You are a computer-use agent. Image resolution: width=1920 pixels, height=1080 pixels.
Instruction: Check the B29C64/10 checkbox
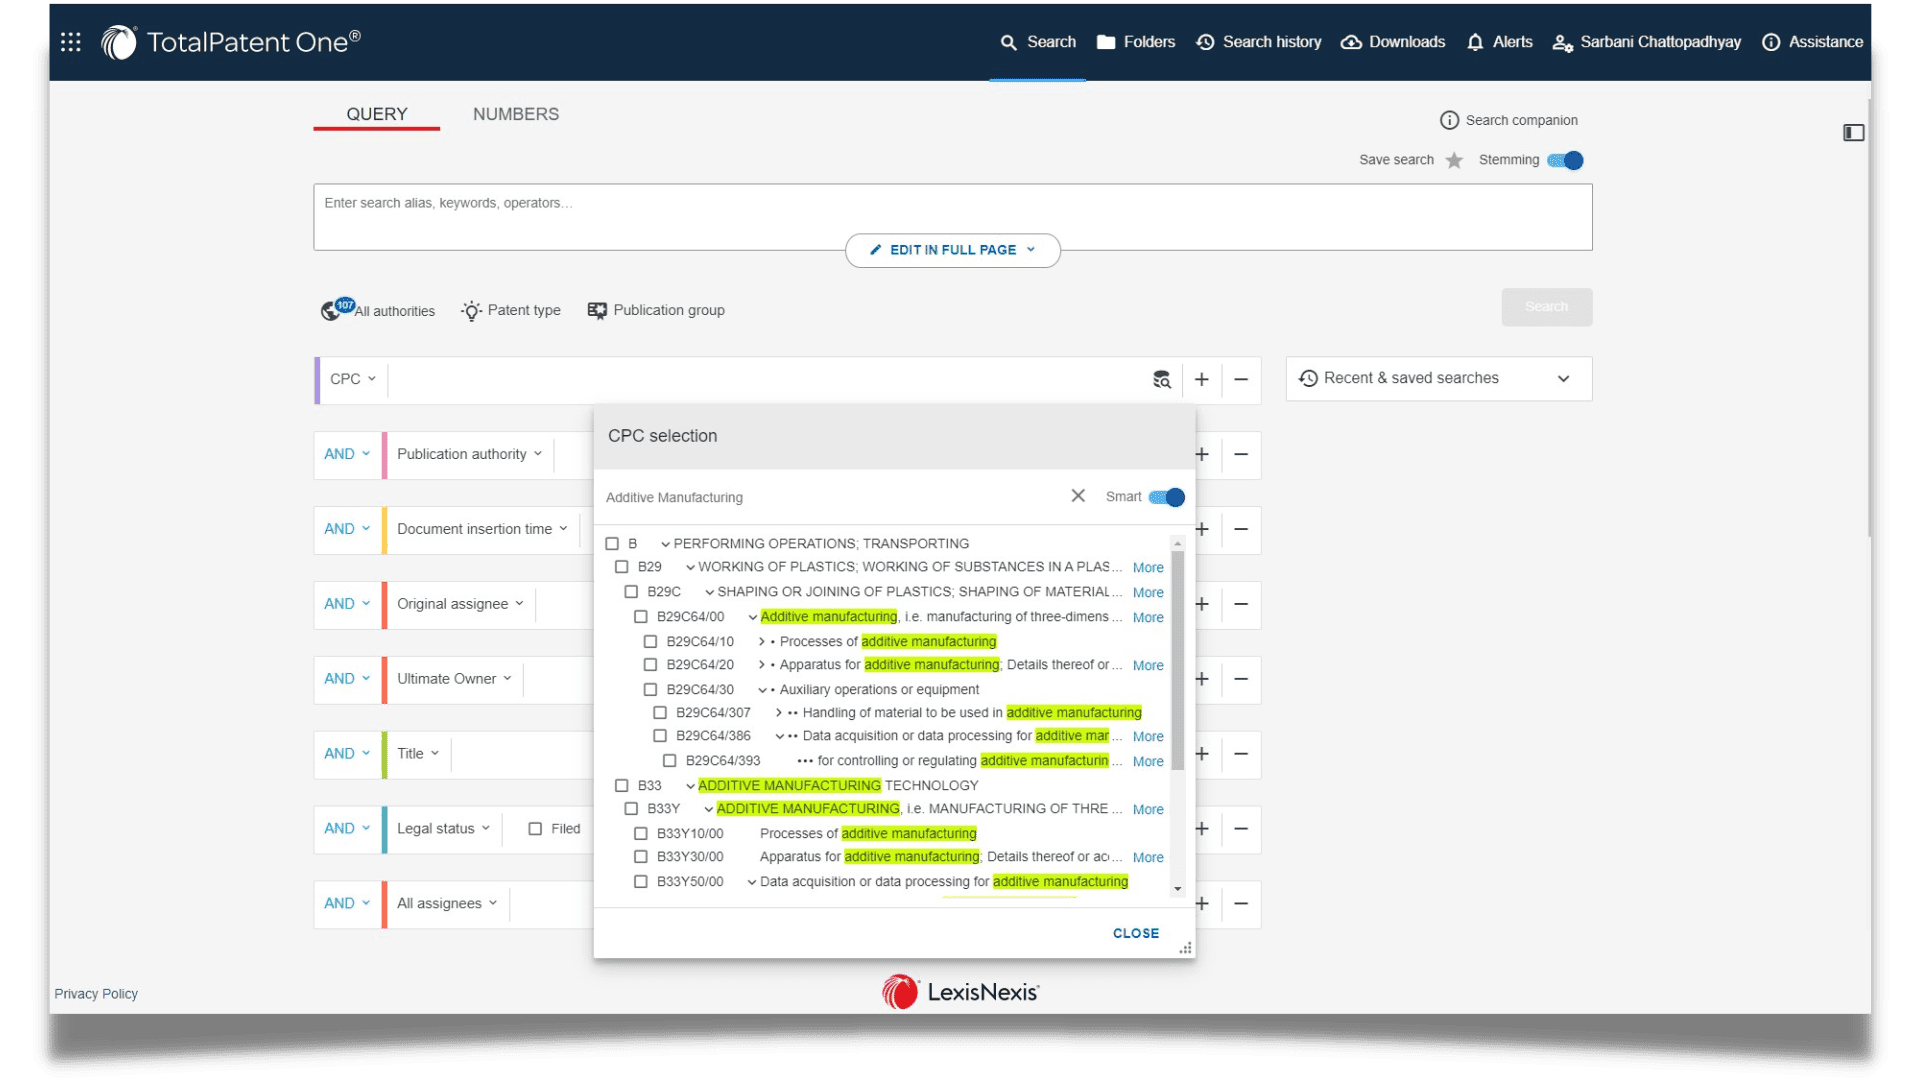651,642
